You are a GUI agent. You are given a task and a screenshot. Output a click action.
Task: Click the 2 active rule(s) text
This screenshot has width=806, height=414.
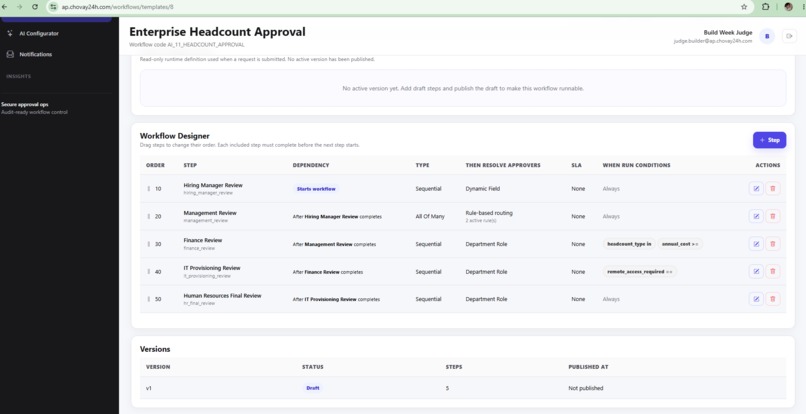[481, 221]
